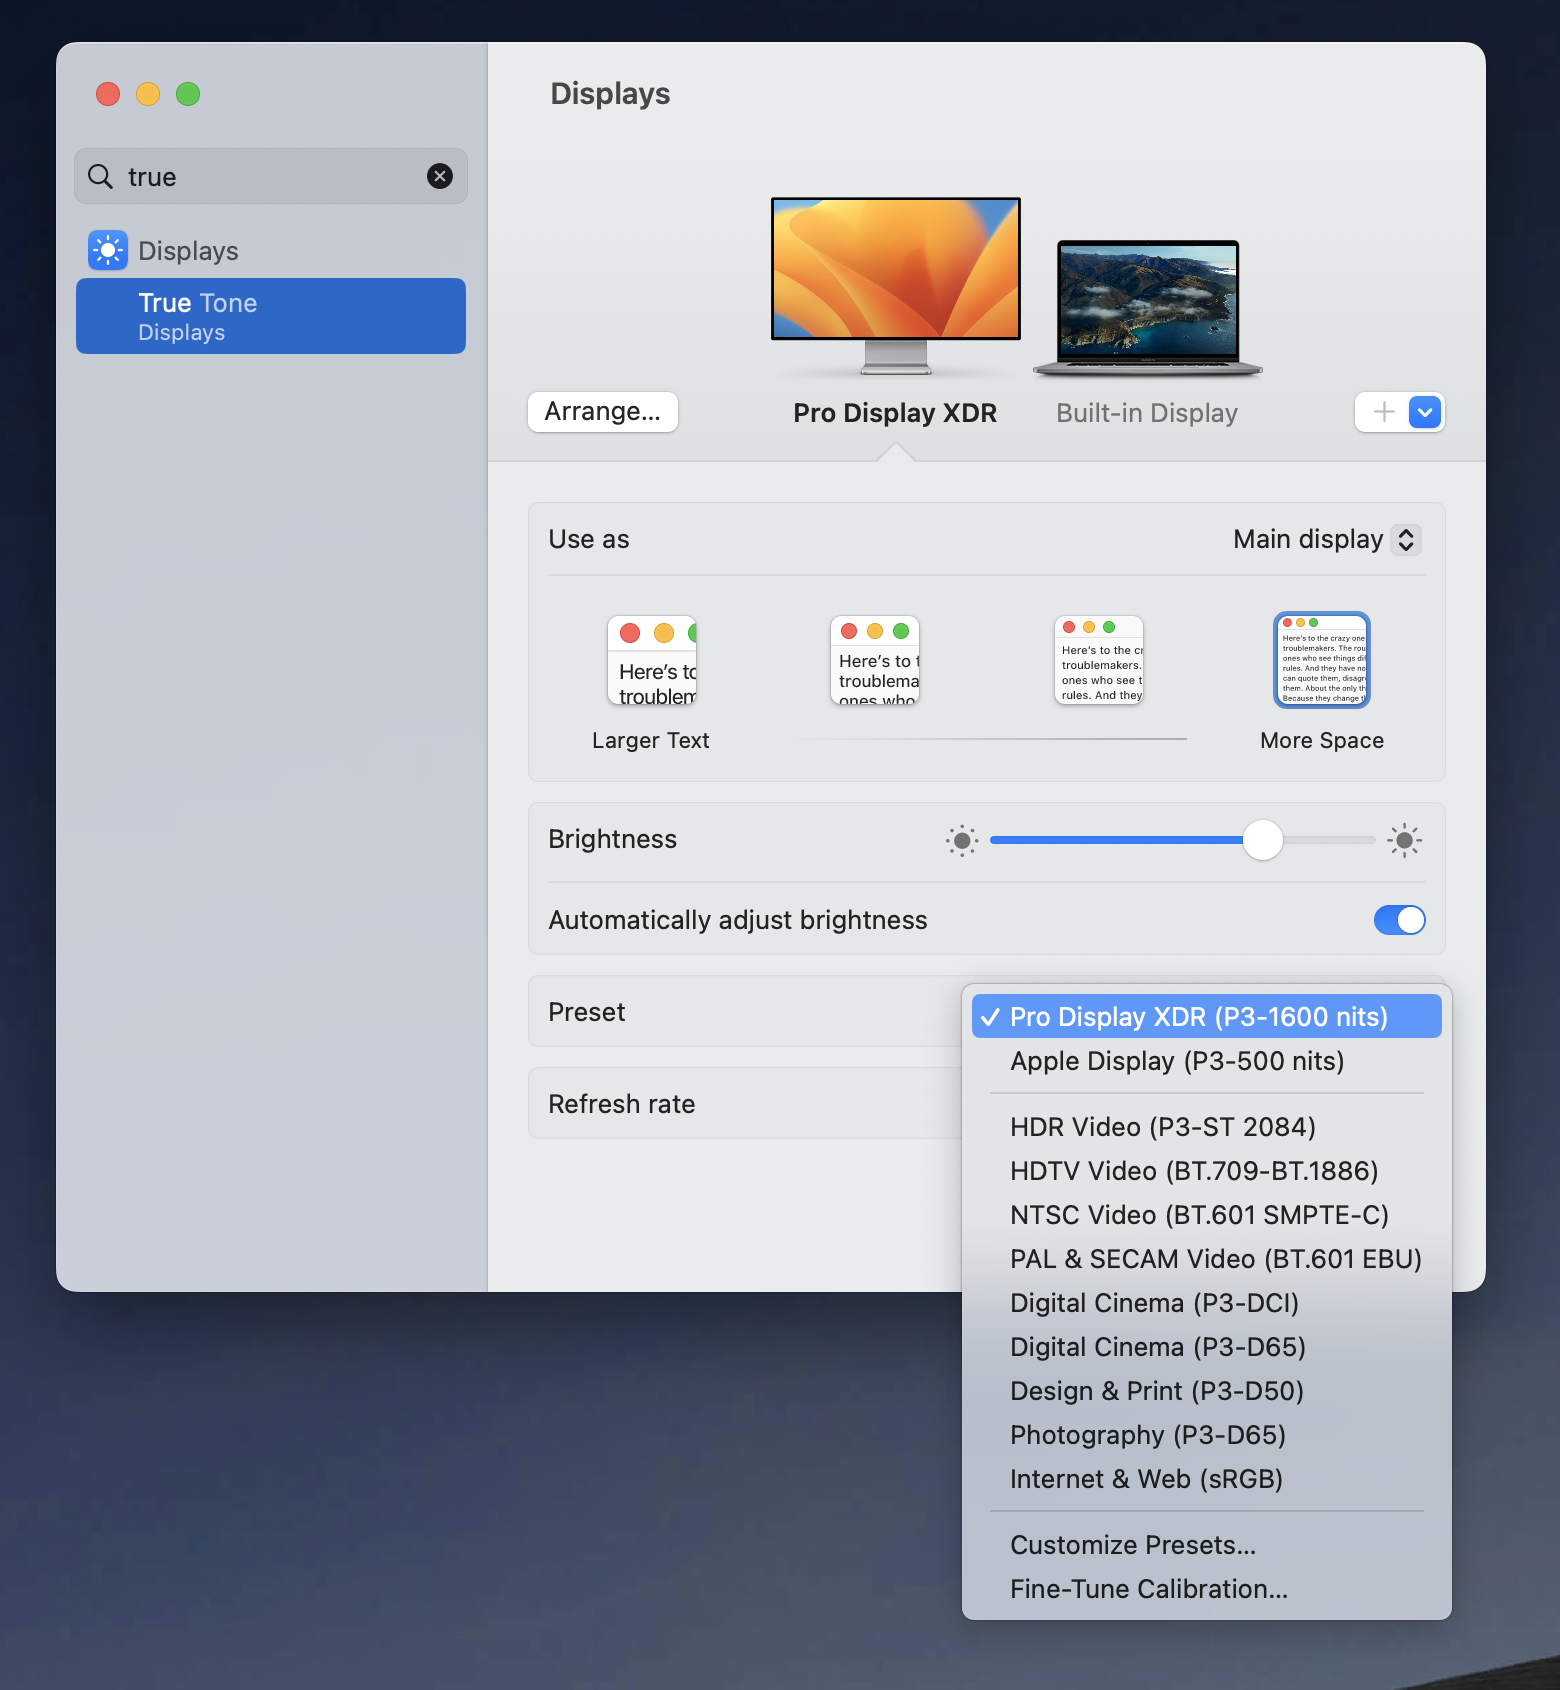Click in the settings search field
This screenshot has height=1690, width=1560.
[x=271, y=176]
